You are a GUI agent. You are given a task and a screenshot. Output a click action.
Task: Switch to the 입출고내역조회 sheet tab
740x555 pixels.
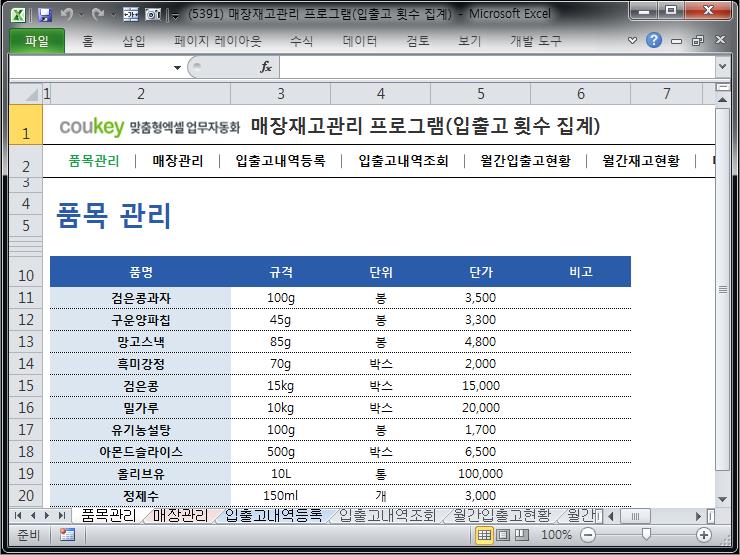[x=387, y=515]
